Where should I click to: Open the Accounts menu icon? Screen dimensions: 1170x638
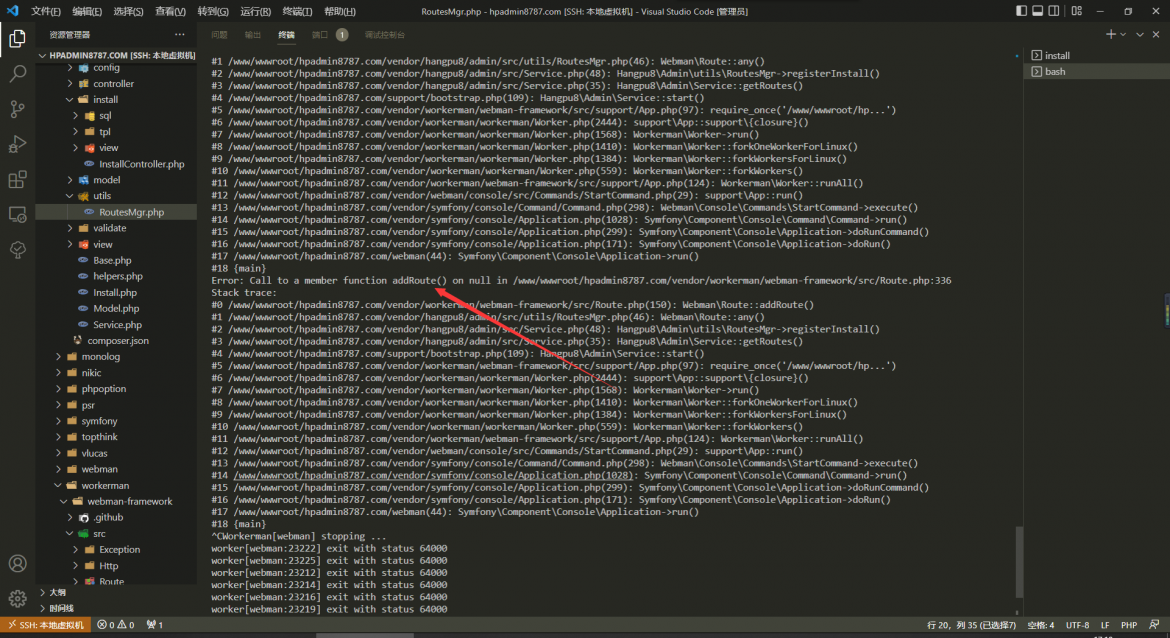point(17,565)
